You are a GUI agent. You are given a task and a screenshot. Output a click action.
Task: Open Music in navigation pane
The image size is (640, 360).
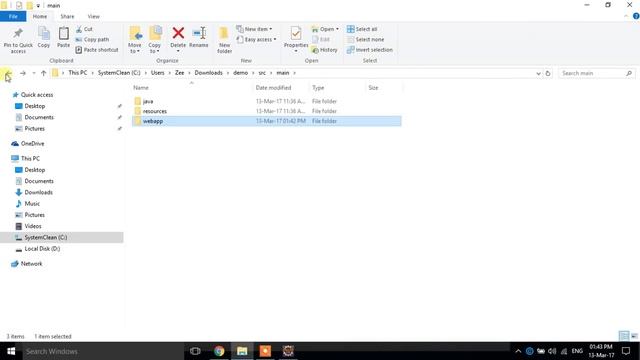32,204
